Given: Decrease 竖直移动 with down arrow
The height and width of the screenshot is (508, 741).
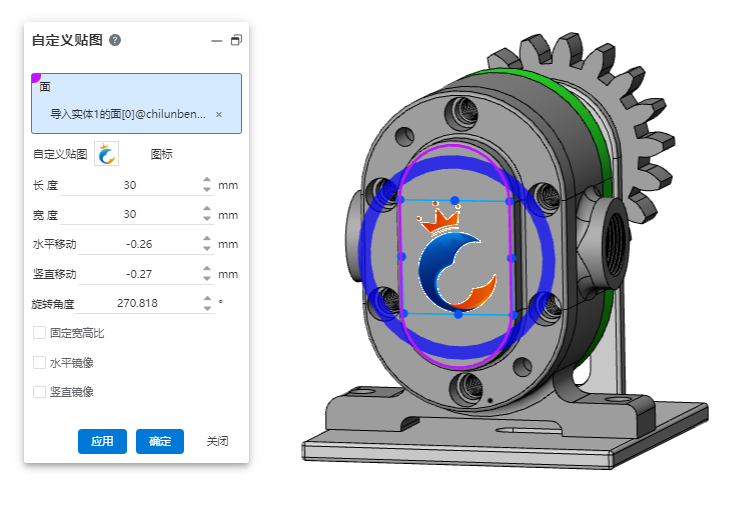Looking at the screenshot, I should [207, 278].
